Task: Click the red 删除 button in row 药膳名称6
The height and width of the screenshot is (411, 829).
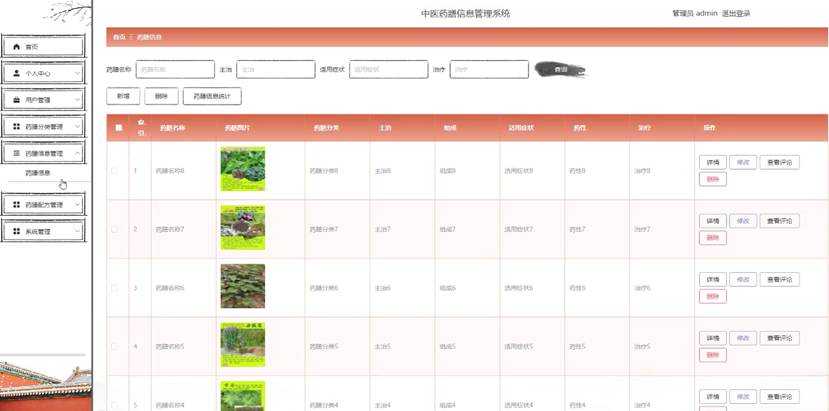Action: 713,297
